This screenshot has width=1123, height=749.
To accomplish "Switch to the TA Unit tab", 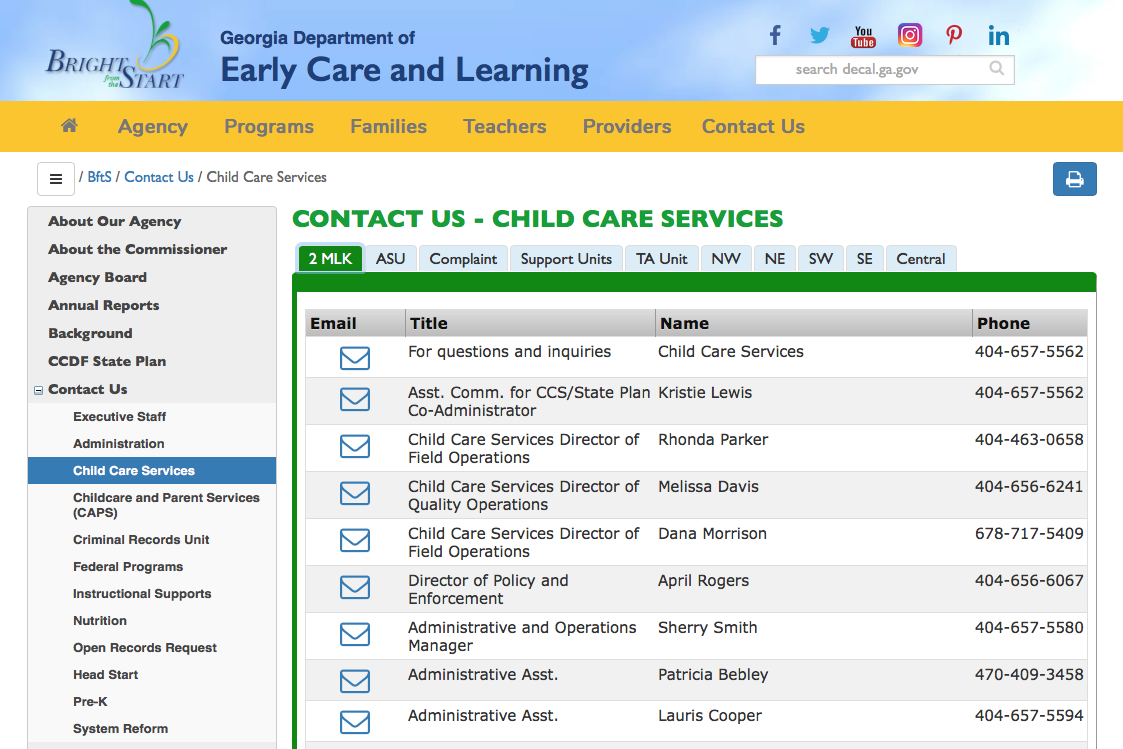I will coord(662,258).
